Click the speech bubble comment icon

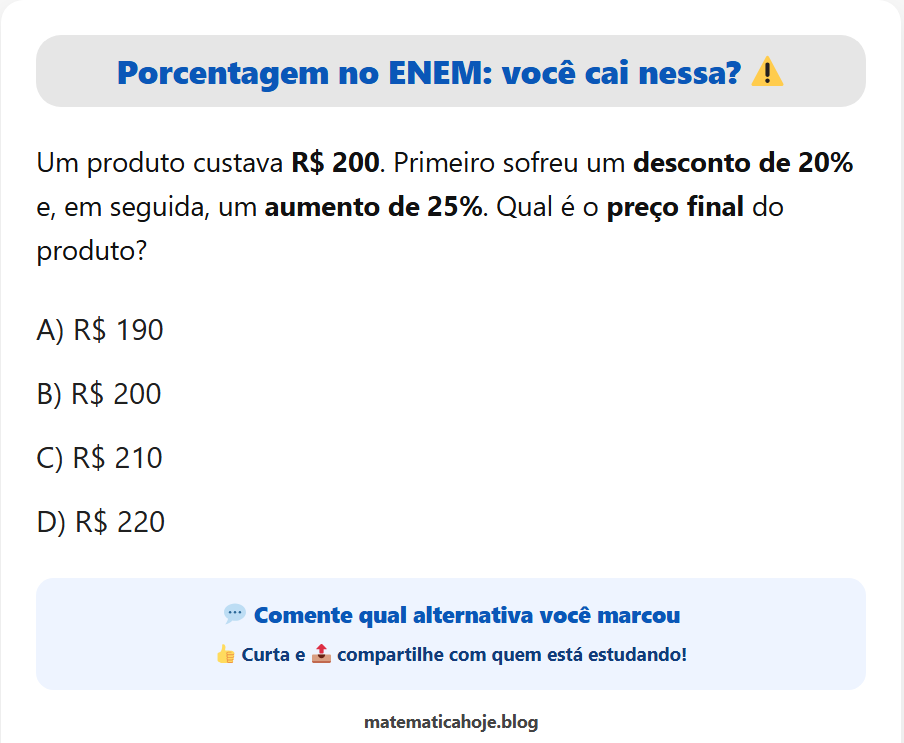pos(235,614)
